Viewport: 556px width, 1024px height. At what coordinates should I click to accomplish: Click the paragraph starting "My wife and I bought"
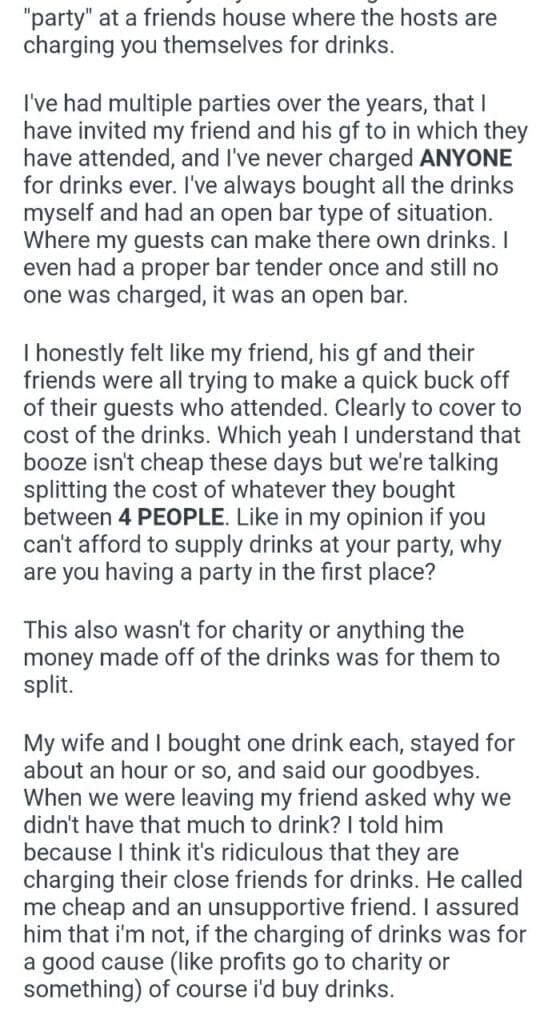click(x=274, y=866)
